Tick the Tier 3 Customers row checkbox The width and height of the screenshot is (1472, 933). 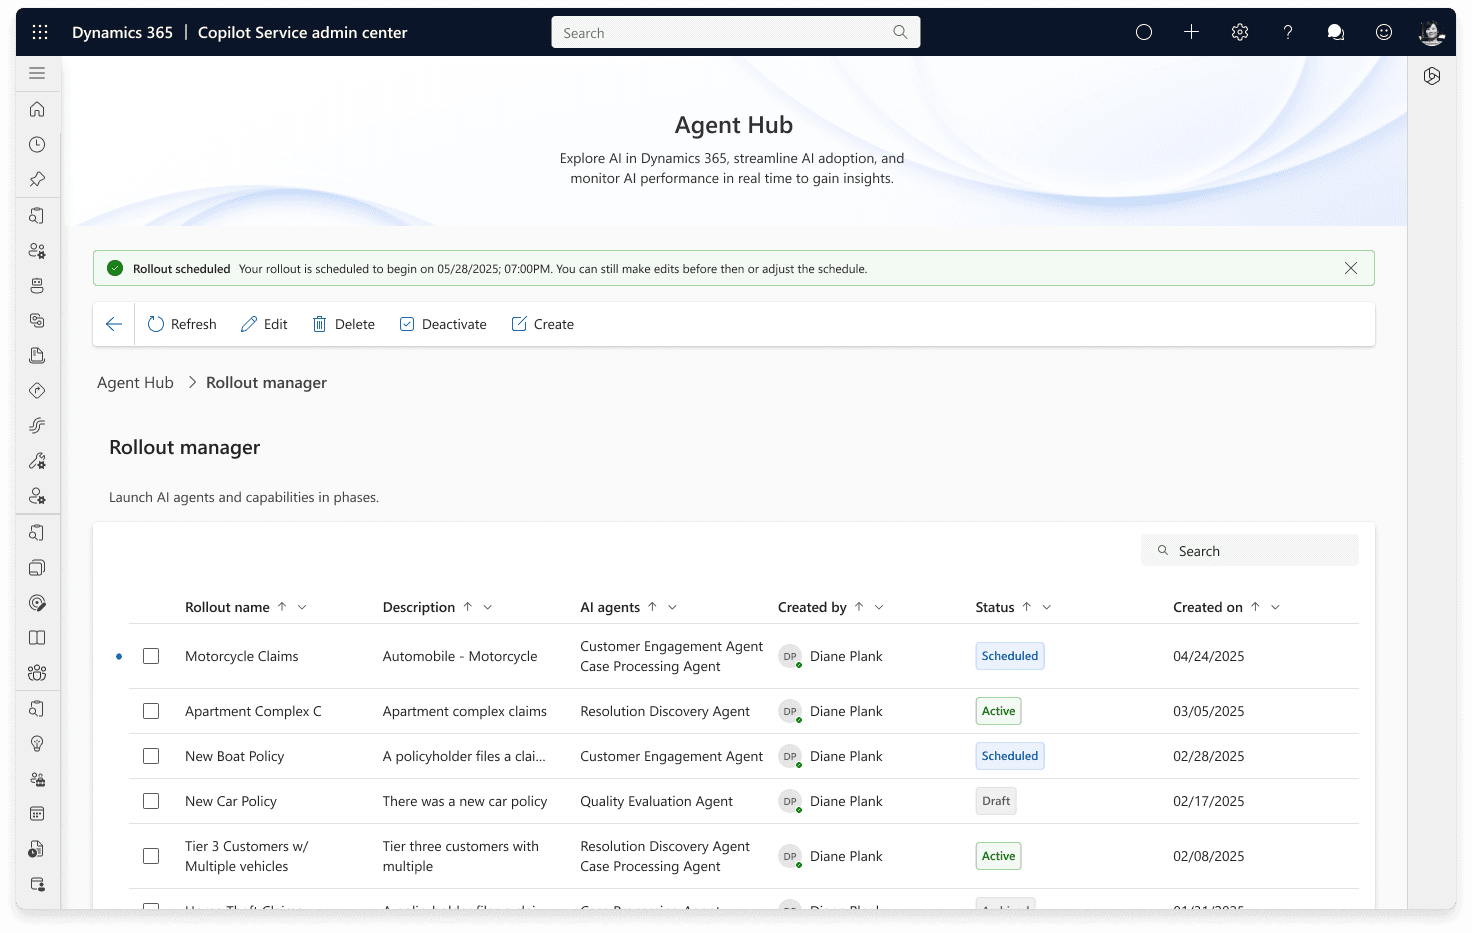tap(151, 856)
